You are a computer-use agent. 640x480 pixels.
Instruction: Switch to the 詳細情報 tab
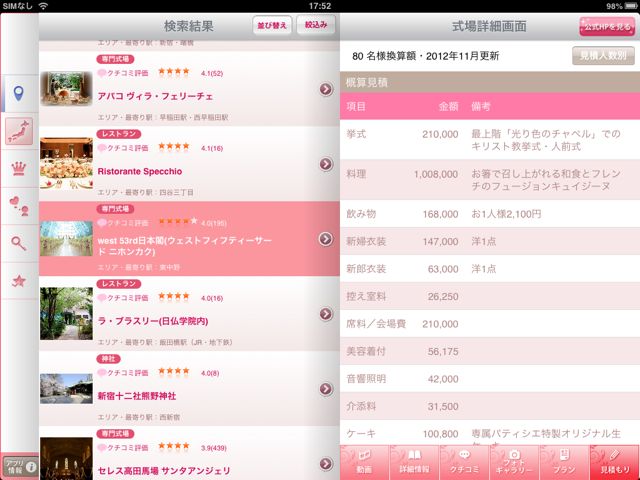click(x=414, y=462)
